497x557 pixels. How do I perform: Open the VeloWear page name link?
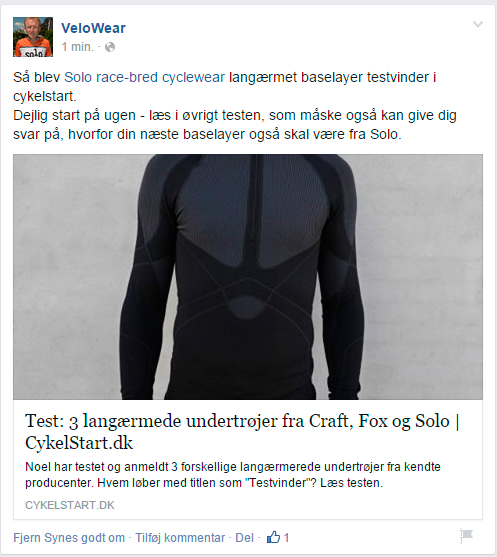coord(93,28)
